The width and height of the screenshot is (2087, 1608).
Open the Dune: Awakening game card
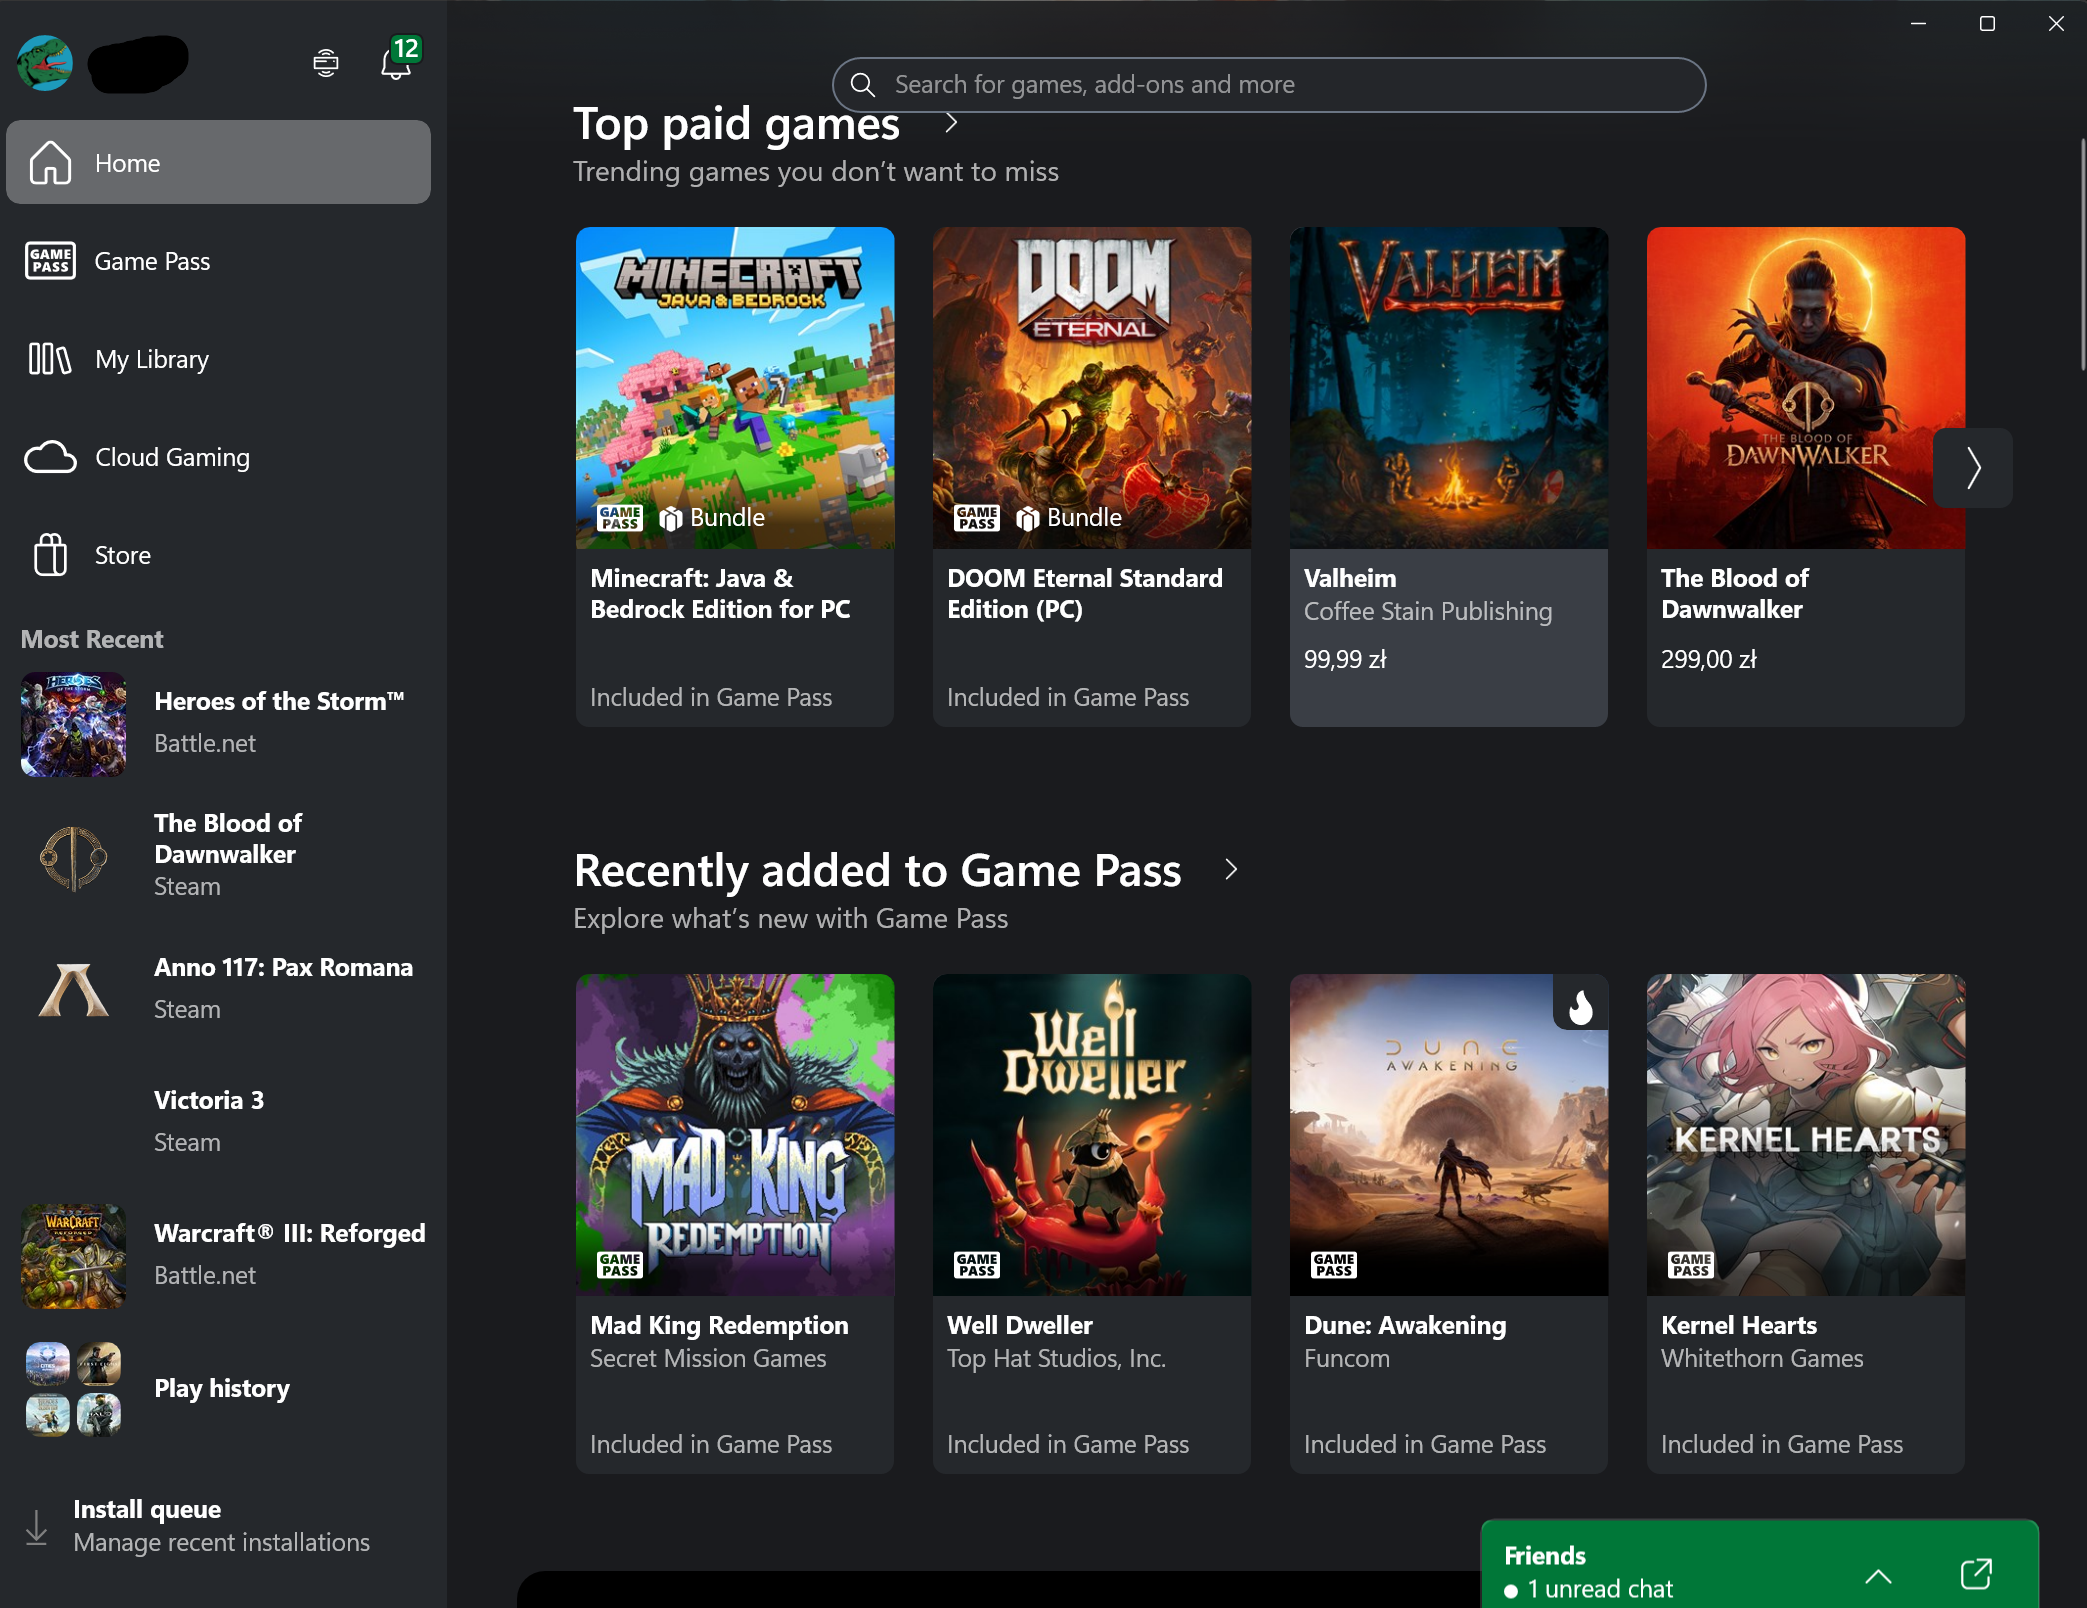click(1449, 1224)
